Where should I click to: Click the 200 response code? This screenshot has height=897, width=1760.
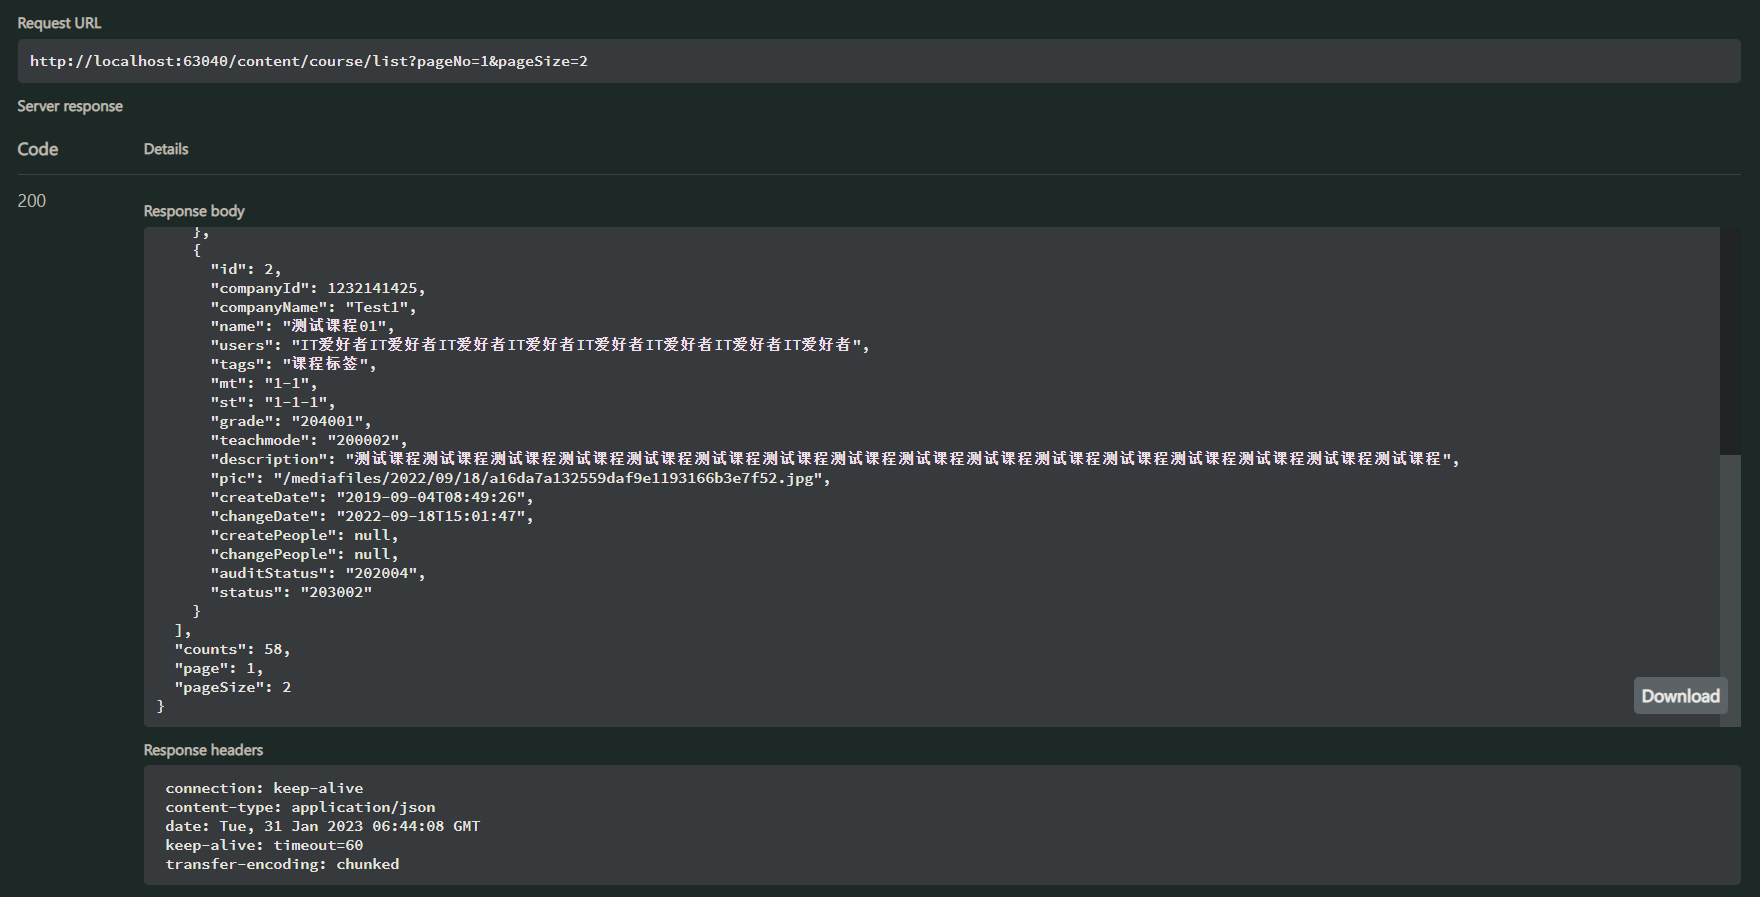coord(32,201)
